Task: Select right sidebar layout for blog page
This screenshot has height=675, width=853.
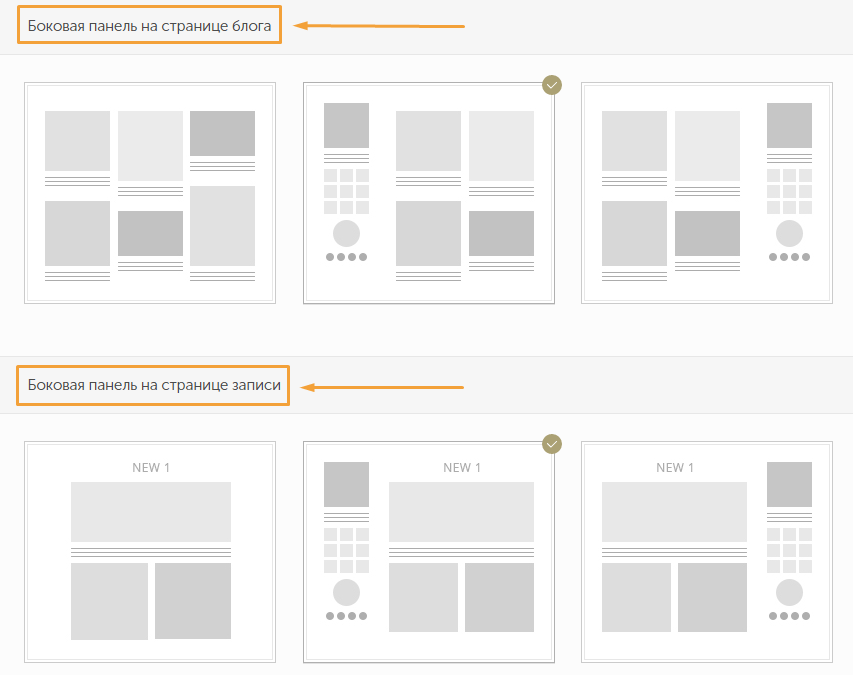Action: [707, 193]
